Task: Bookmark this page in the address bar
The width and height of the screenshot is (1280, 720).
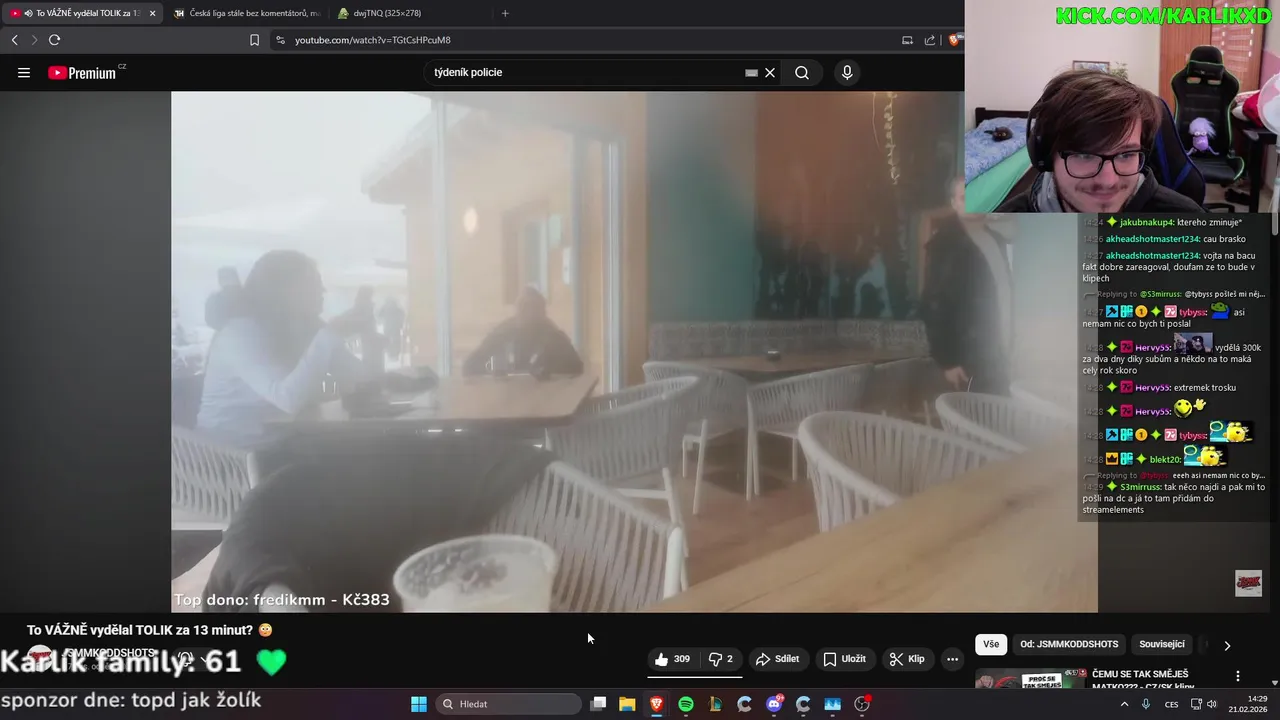Action: pos(254,40)
